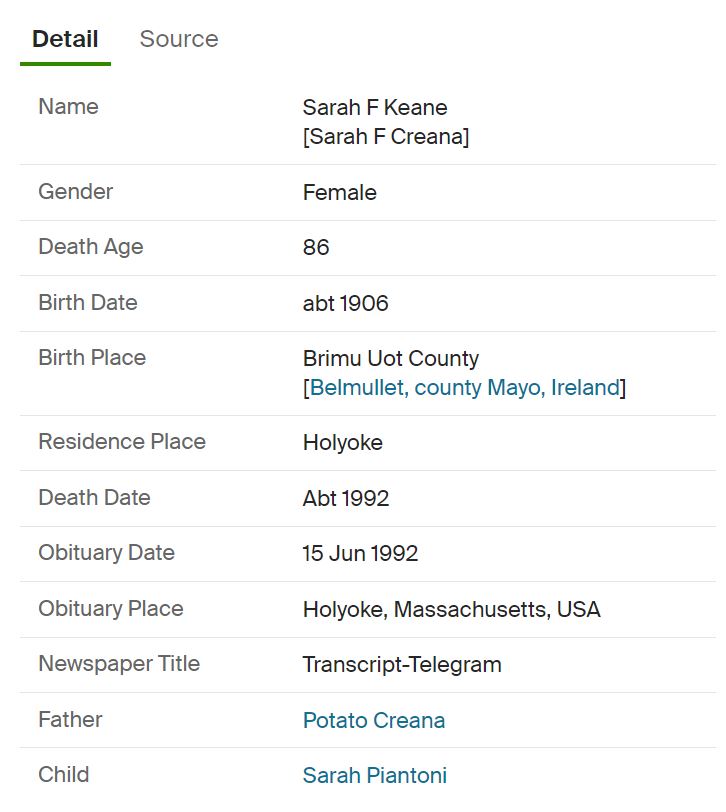Click the Transcript-Telegram newspaper title
The height and width of the screenshot is (812, 726).
pos(402,664)
